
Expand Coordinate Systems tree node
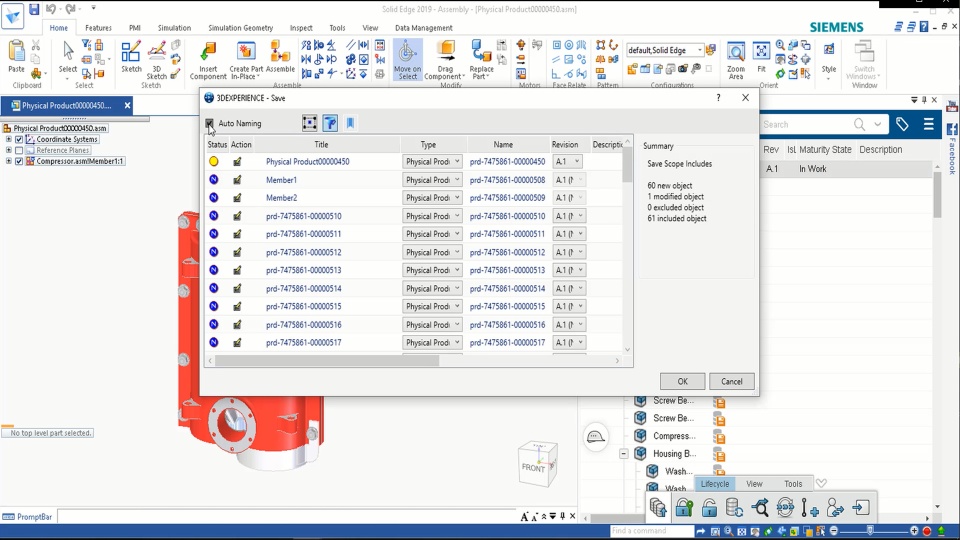click(x=9, y=140)
